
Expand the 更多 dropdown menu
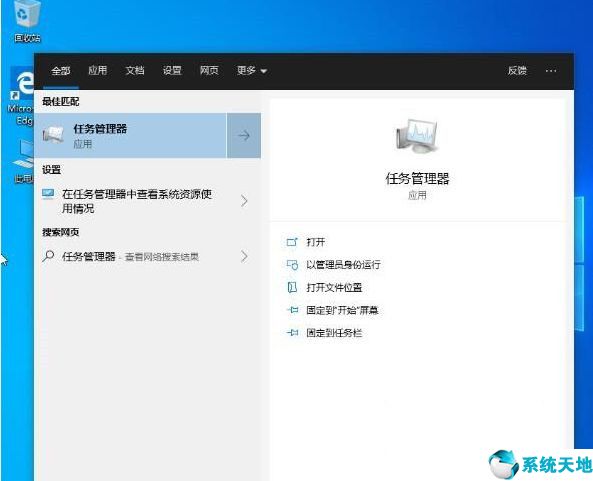[x=252, y=70]
